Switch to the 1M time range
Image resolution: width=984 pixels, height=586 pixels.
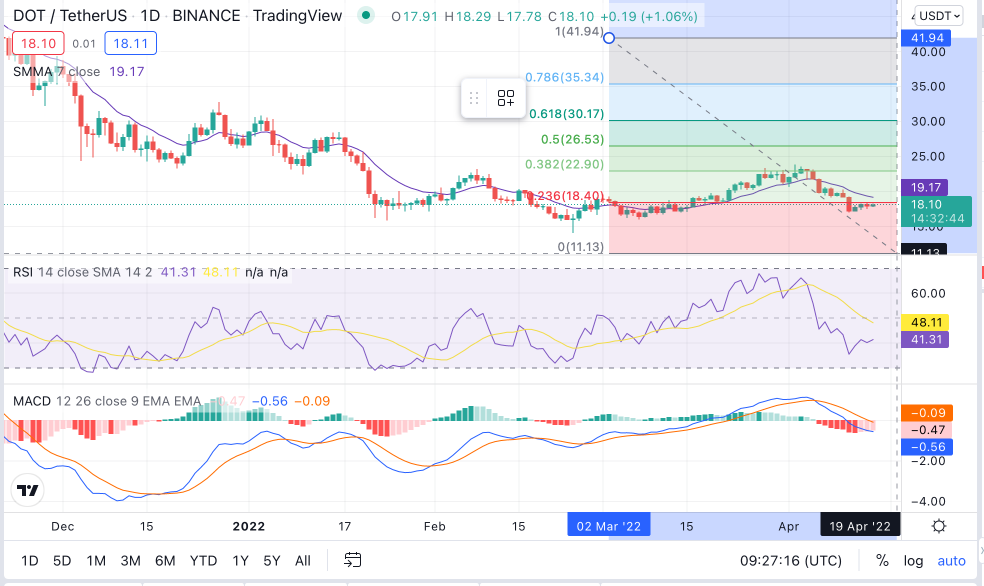coord(96,560)
